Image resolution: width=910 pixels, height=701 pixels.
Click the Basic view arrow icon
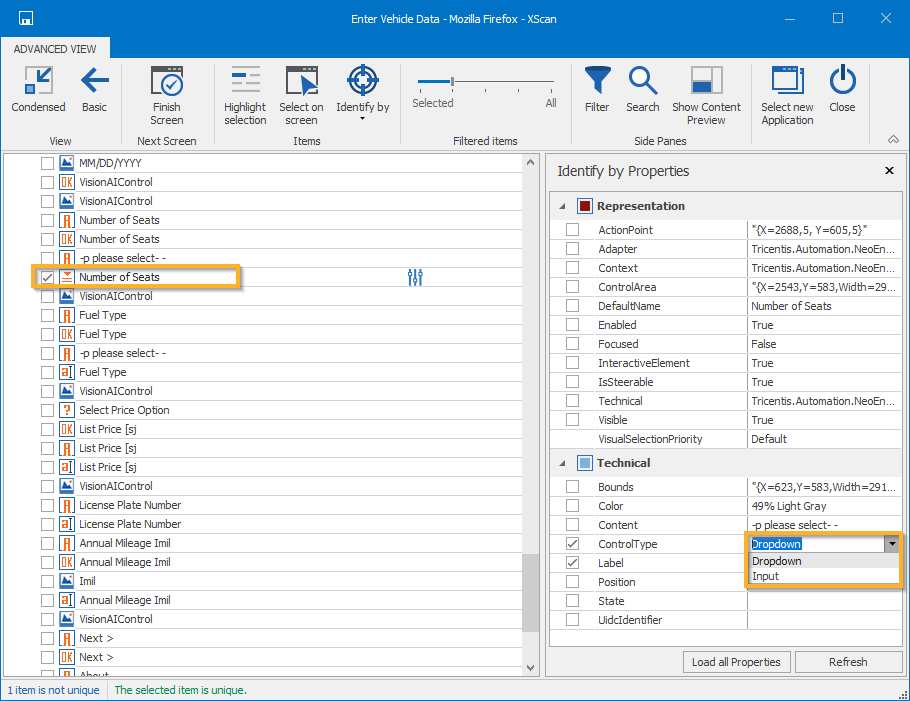coord(94,82)
